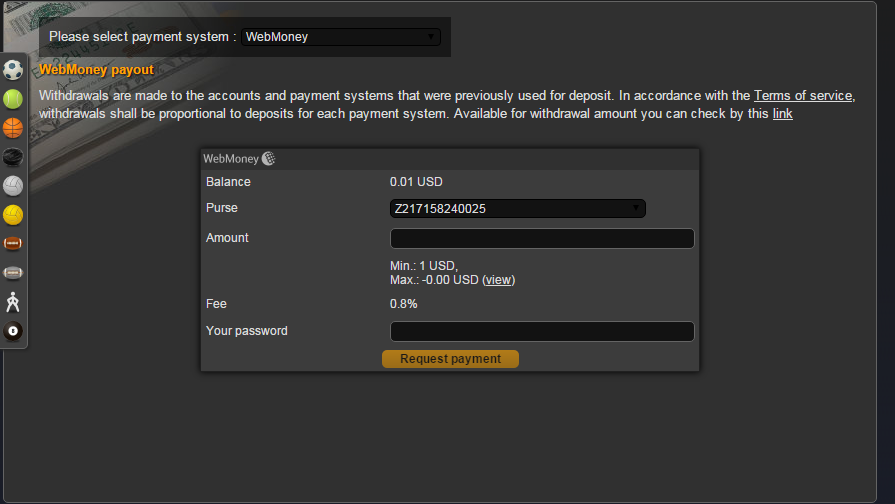The image size is (895, 504).
Task: Open the payment system WebMoney dropdown
Action: coord(340,37)
